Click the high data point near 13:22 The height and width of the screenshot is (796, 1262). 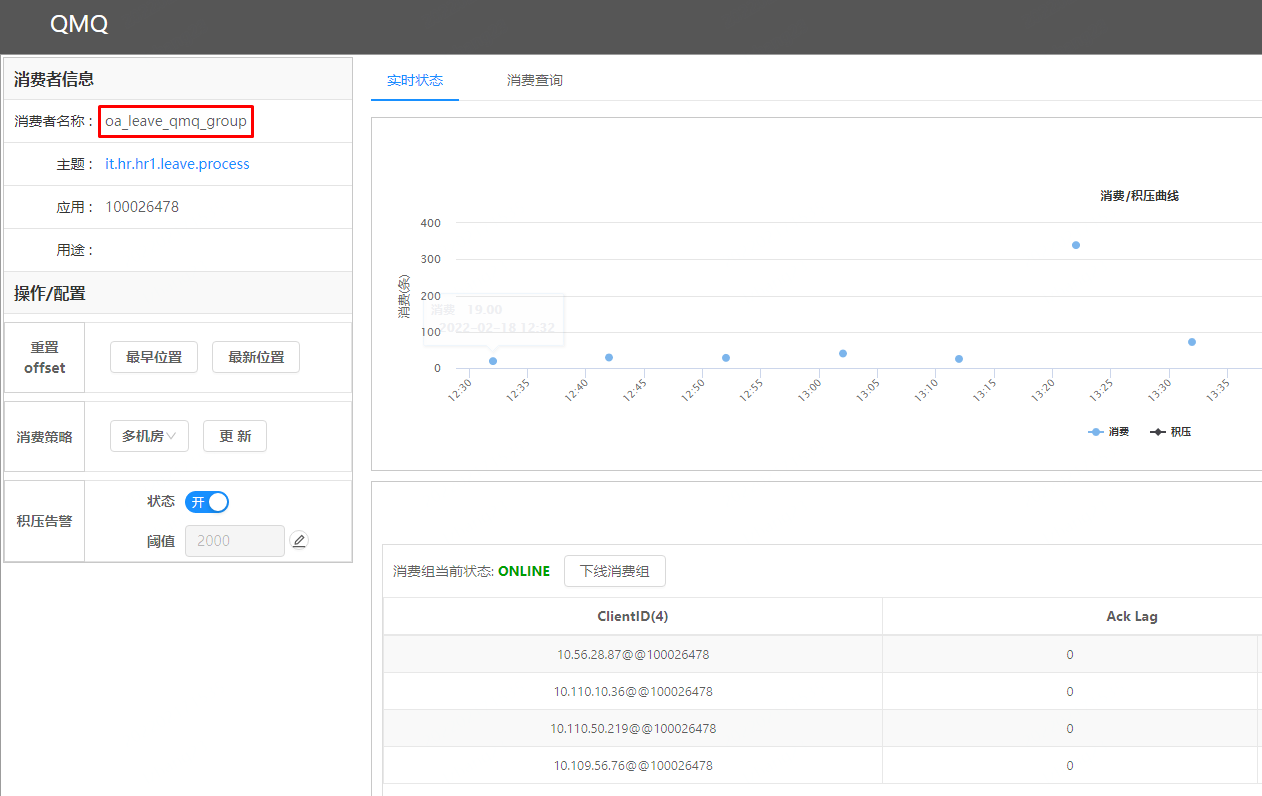coord(1076,245)
